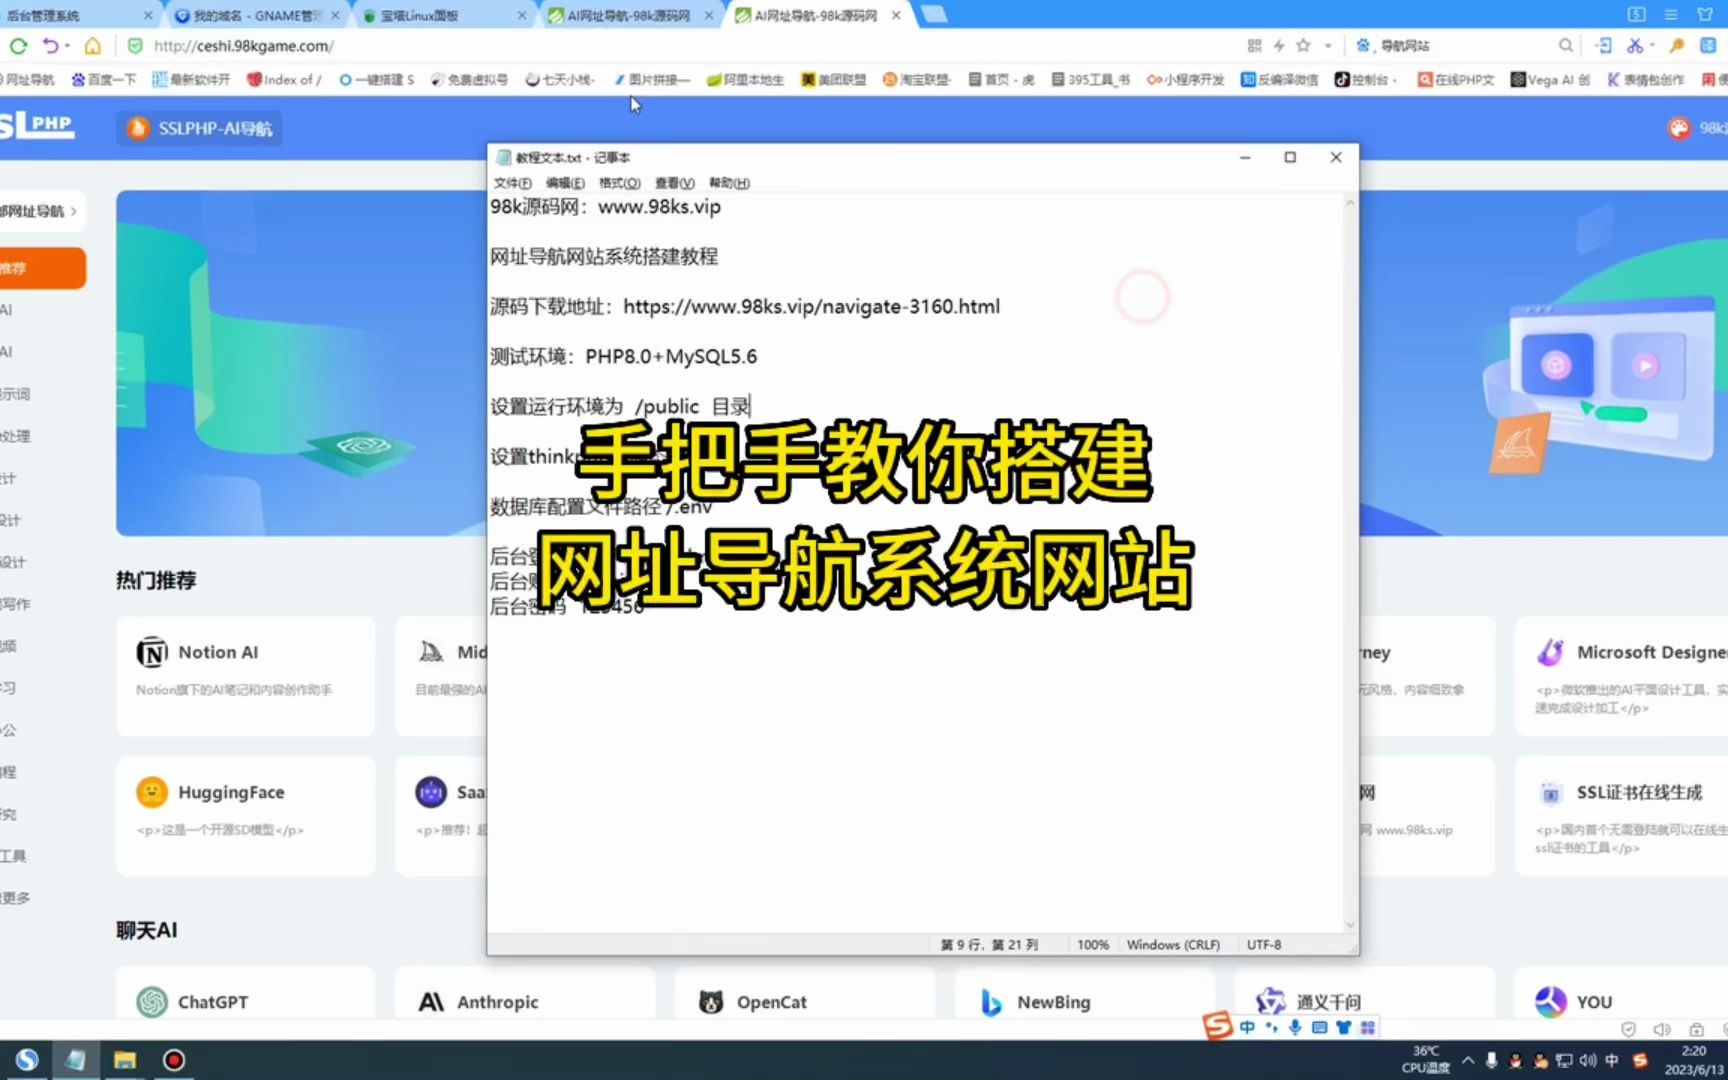
Task: Toggle Sogou punctuation mode button
Action: [x=1271, y=1027]
